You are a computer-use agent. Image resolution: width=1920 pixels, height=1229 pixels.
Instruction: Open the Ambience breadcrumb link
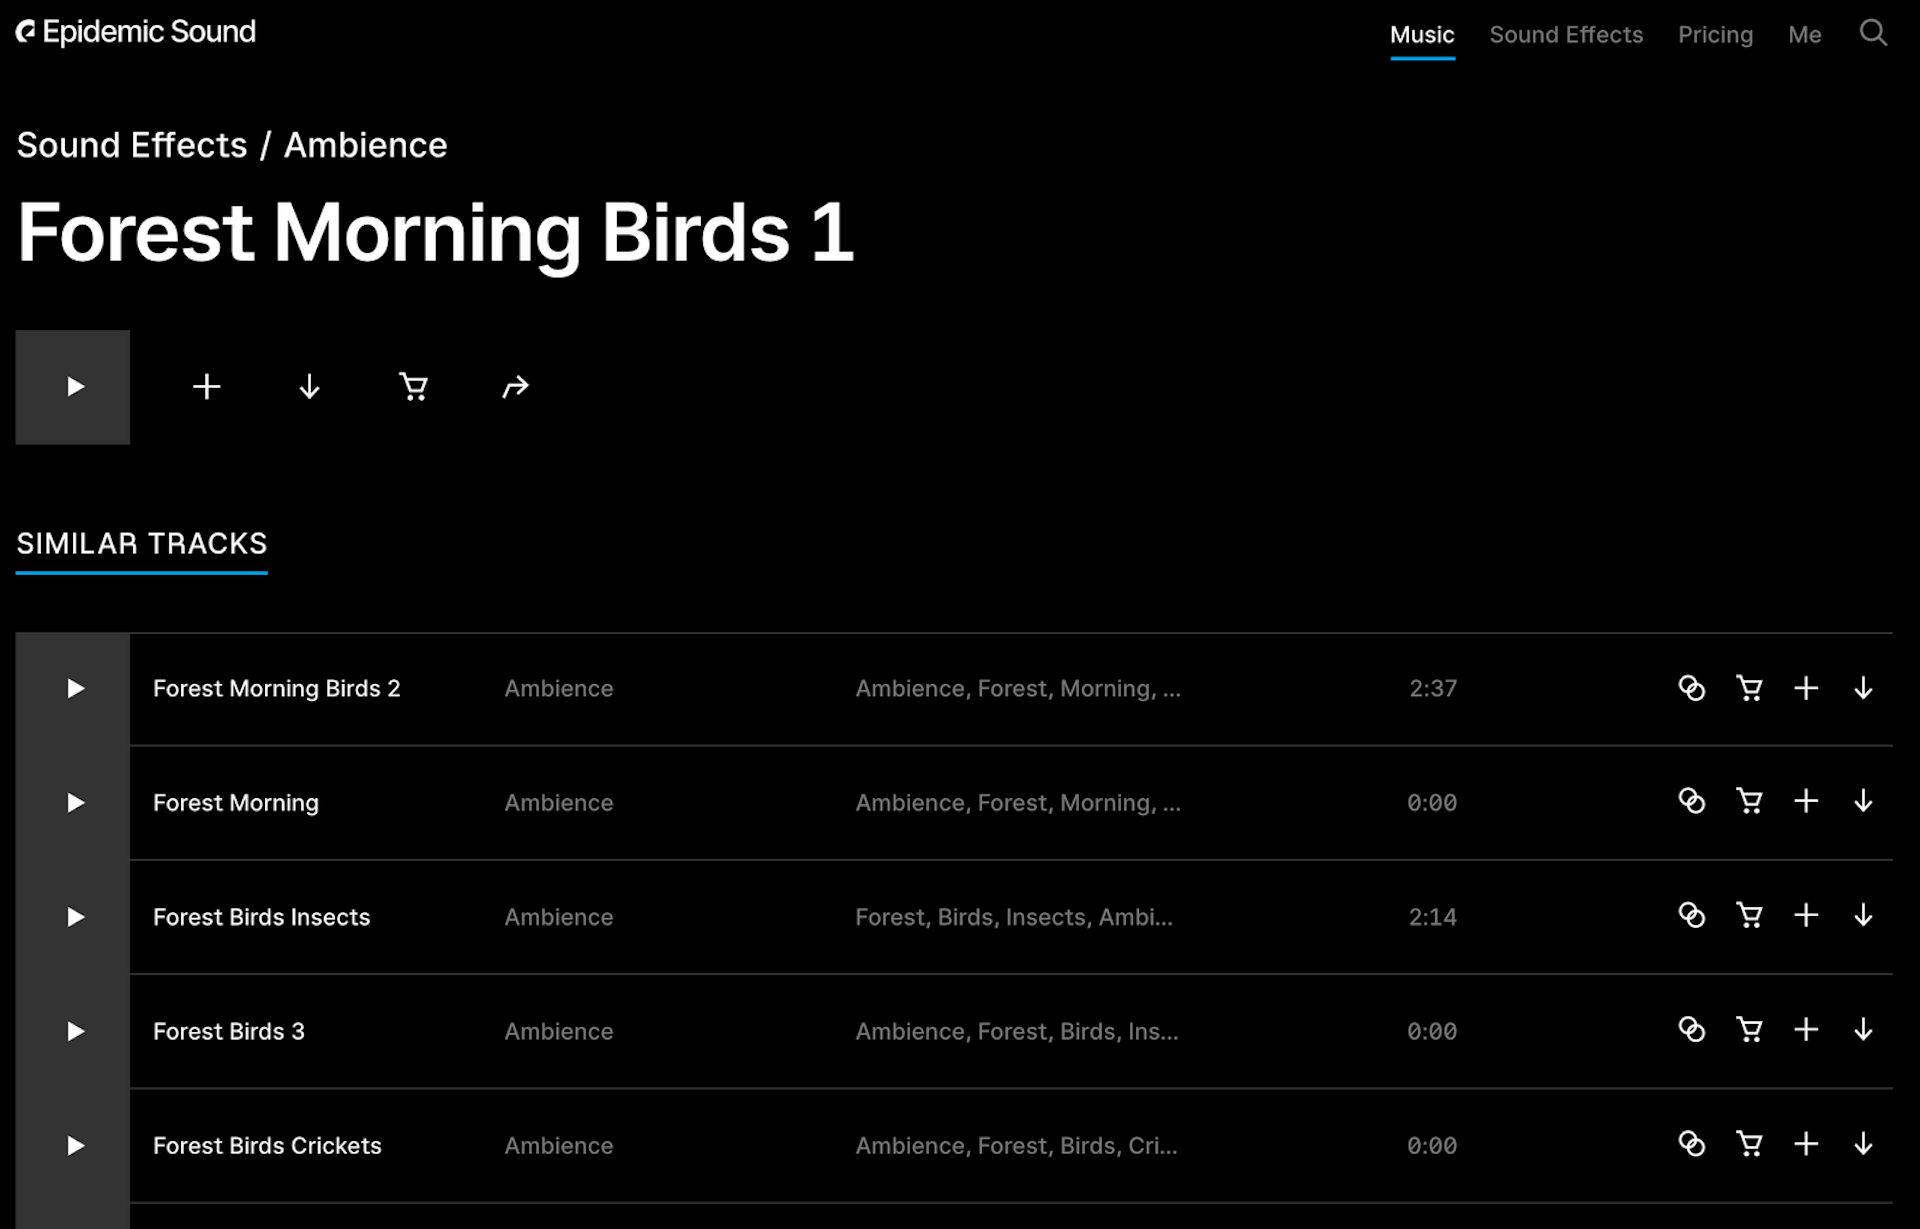(x=365, y=146)
